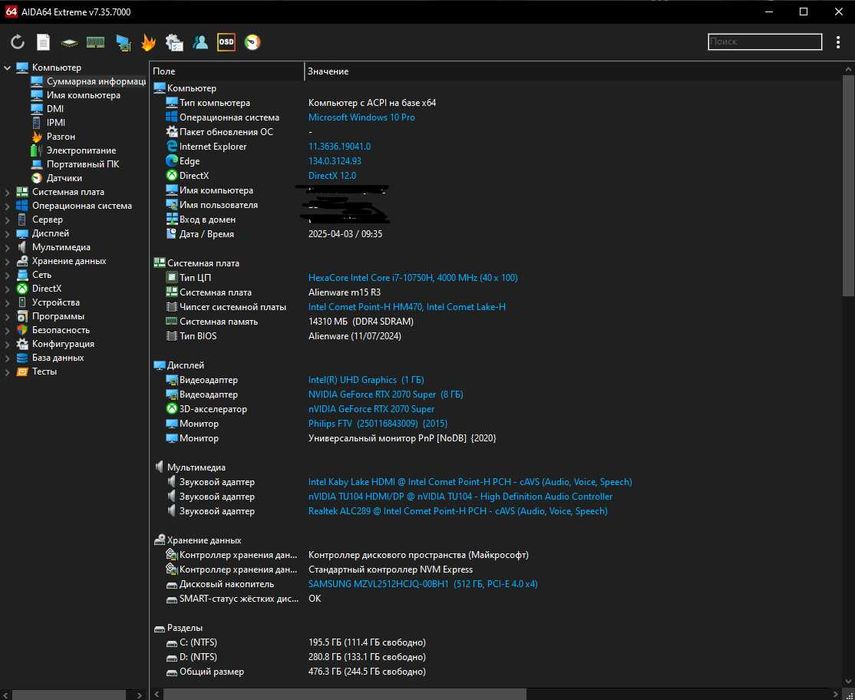This screenshot has height=700, width=855.
Task: Collapse the Компьютер tree node
Action: click(8, 68)
